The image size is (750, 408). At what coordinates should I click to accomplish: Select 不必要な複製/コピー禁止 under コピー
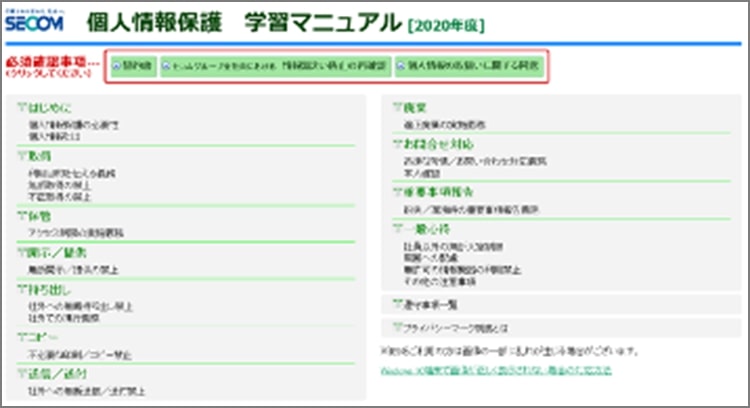pyautogui.click(x=80, y=355)
